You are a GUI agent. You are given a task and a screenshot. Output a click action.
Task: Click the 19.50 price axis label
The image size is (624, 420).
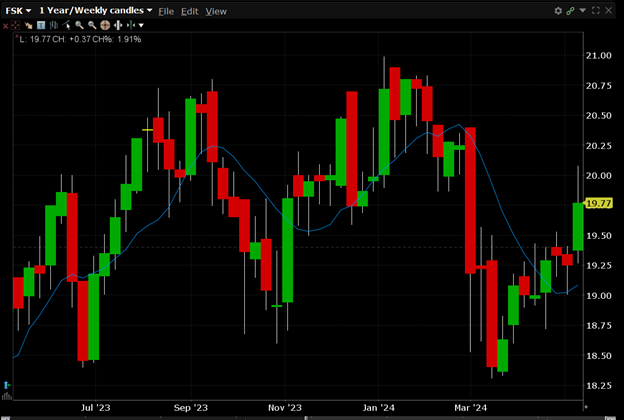pos(599,236)
